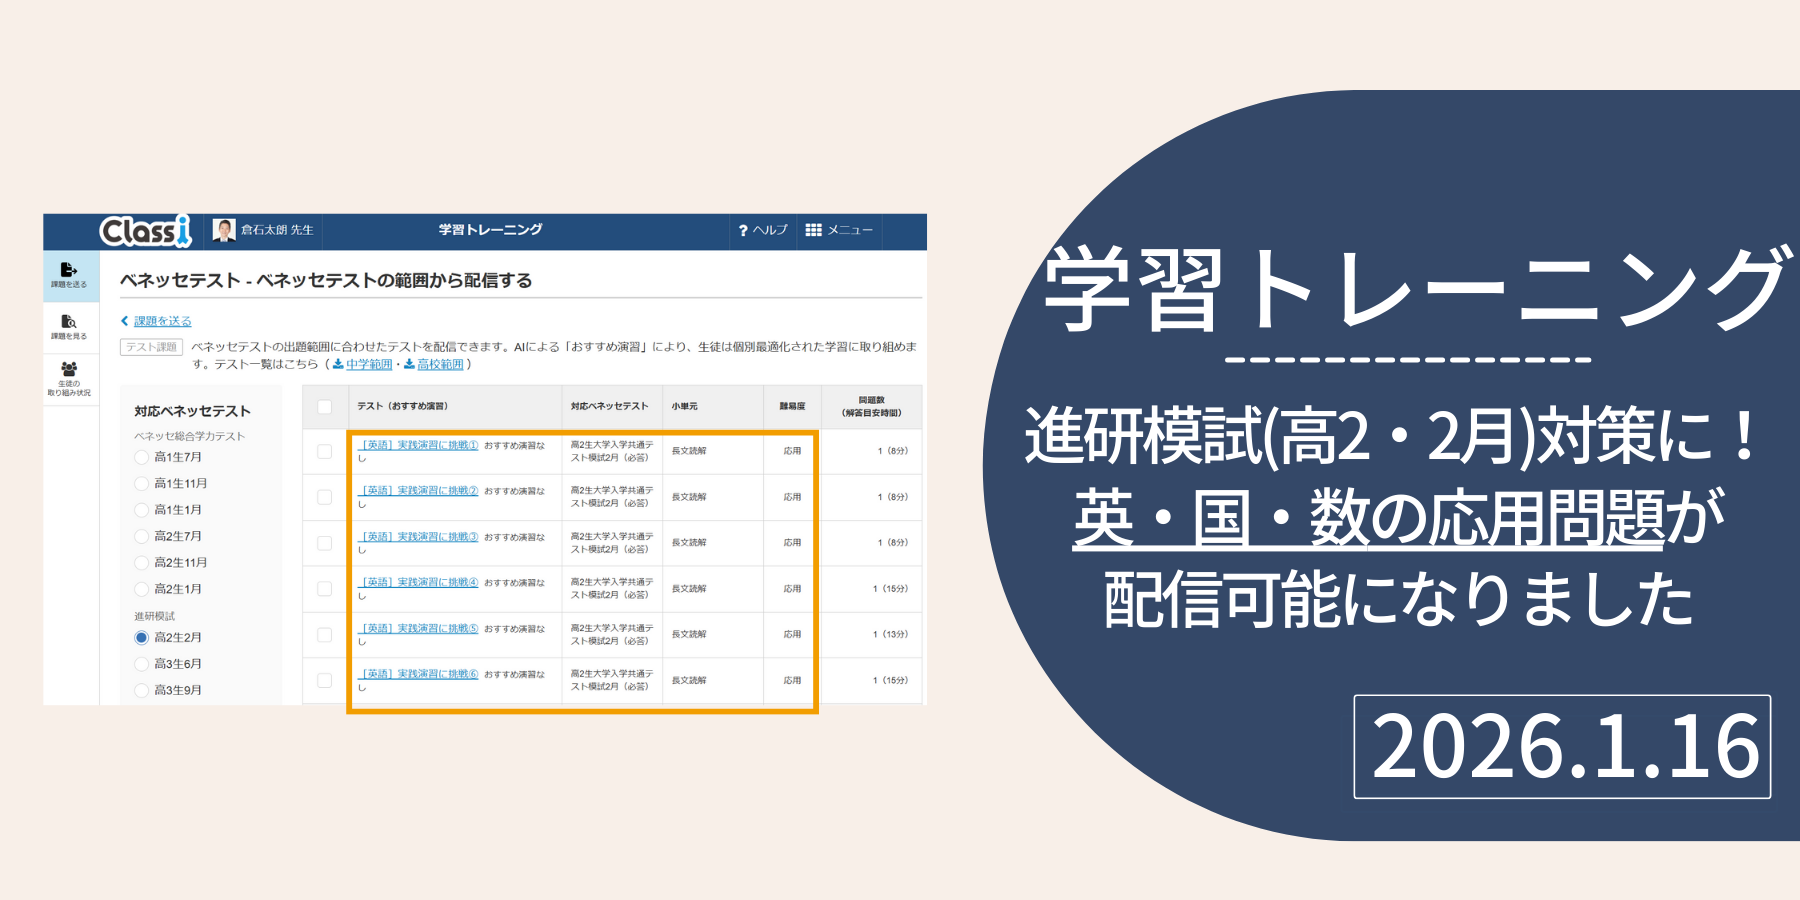1800x900 pixels.
Task: Select the 高1生7月 radio button
Action: [x=141, y=457]
